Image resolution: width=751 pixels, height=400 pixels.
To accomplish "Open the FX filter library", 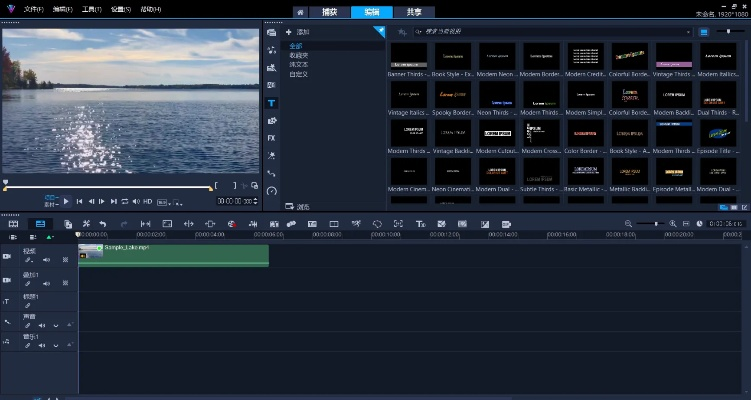I will pos(272,137).
